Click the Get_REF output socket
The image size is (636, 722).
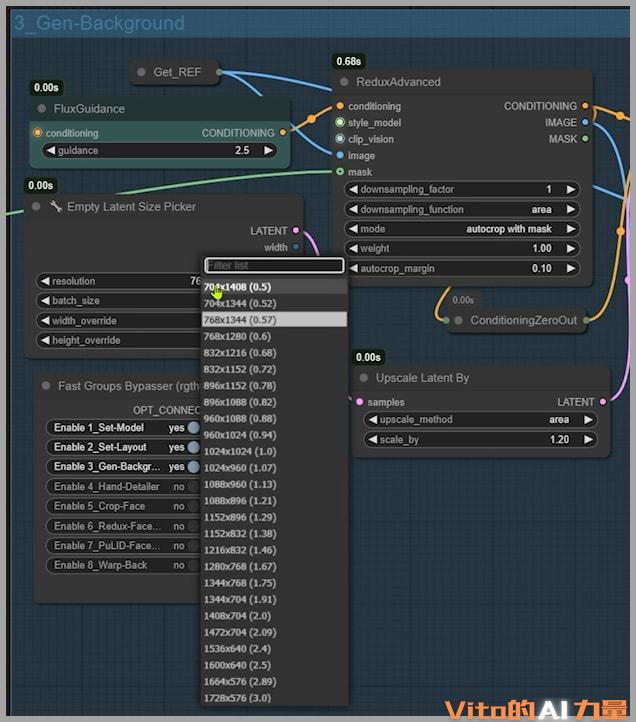(219, 72)
